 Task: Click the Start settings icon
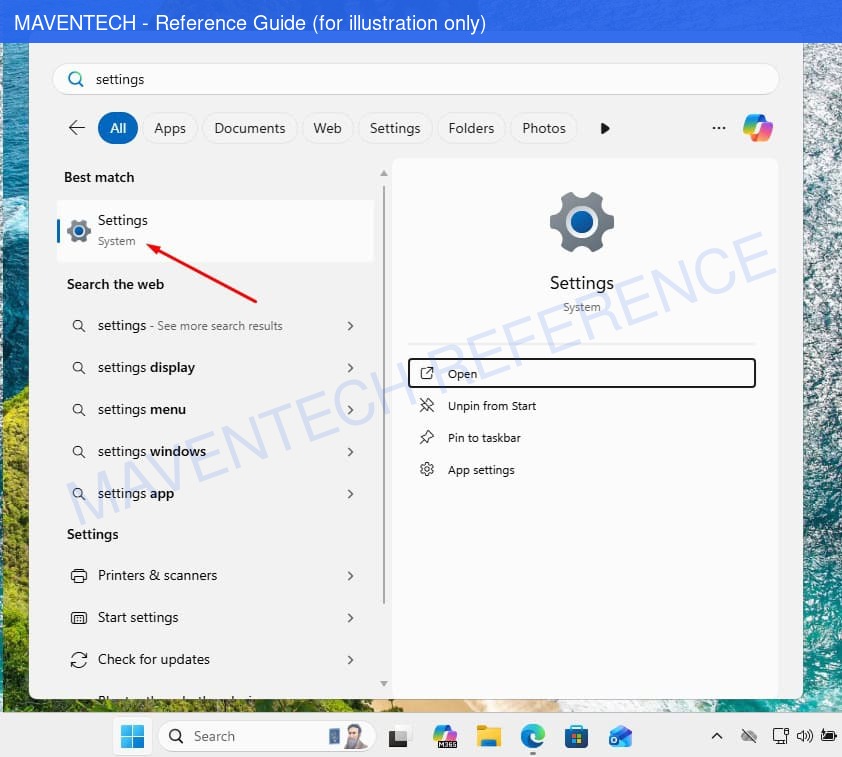coord(79,618)
